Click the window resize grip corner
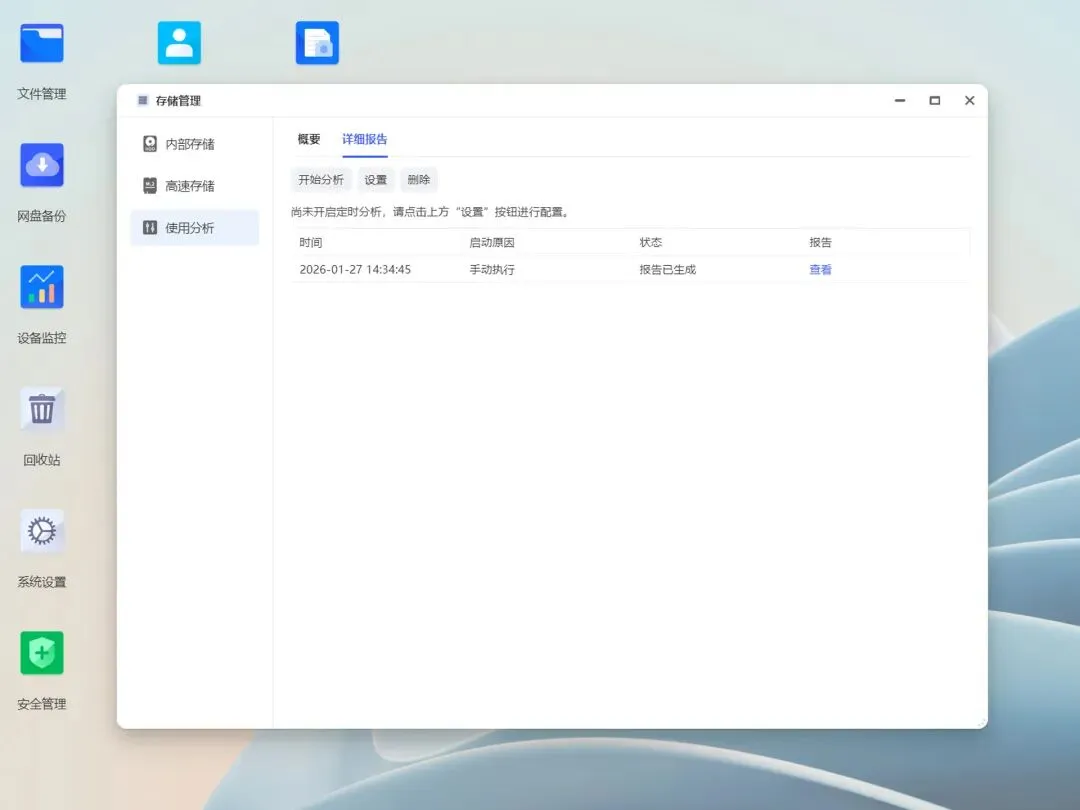1080x810 pixels. [x=982, y=723]
